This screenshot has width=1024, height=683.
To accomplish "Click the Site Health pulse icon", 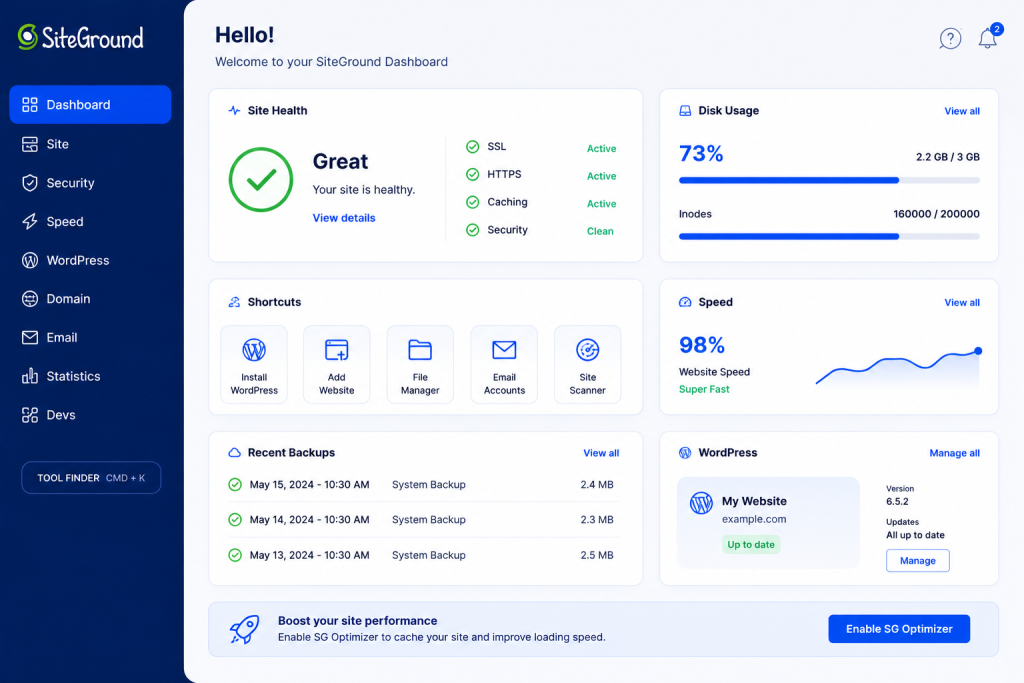I will coord(234,110).
